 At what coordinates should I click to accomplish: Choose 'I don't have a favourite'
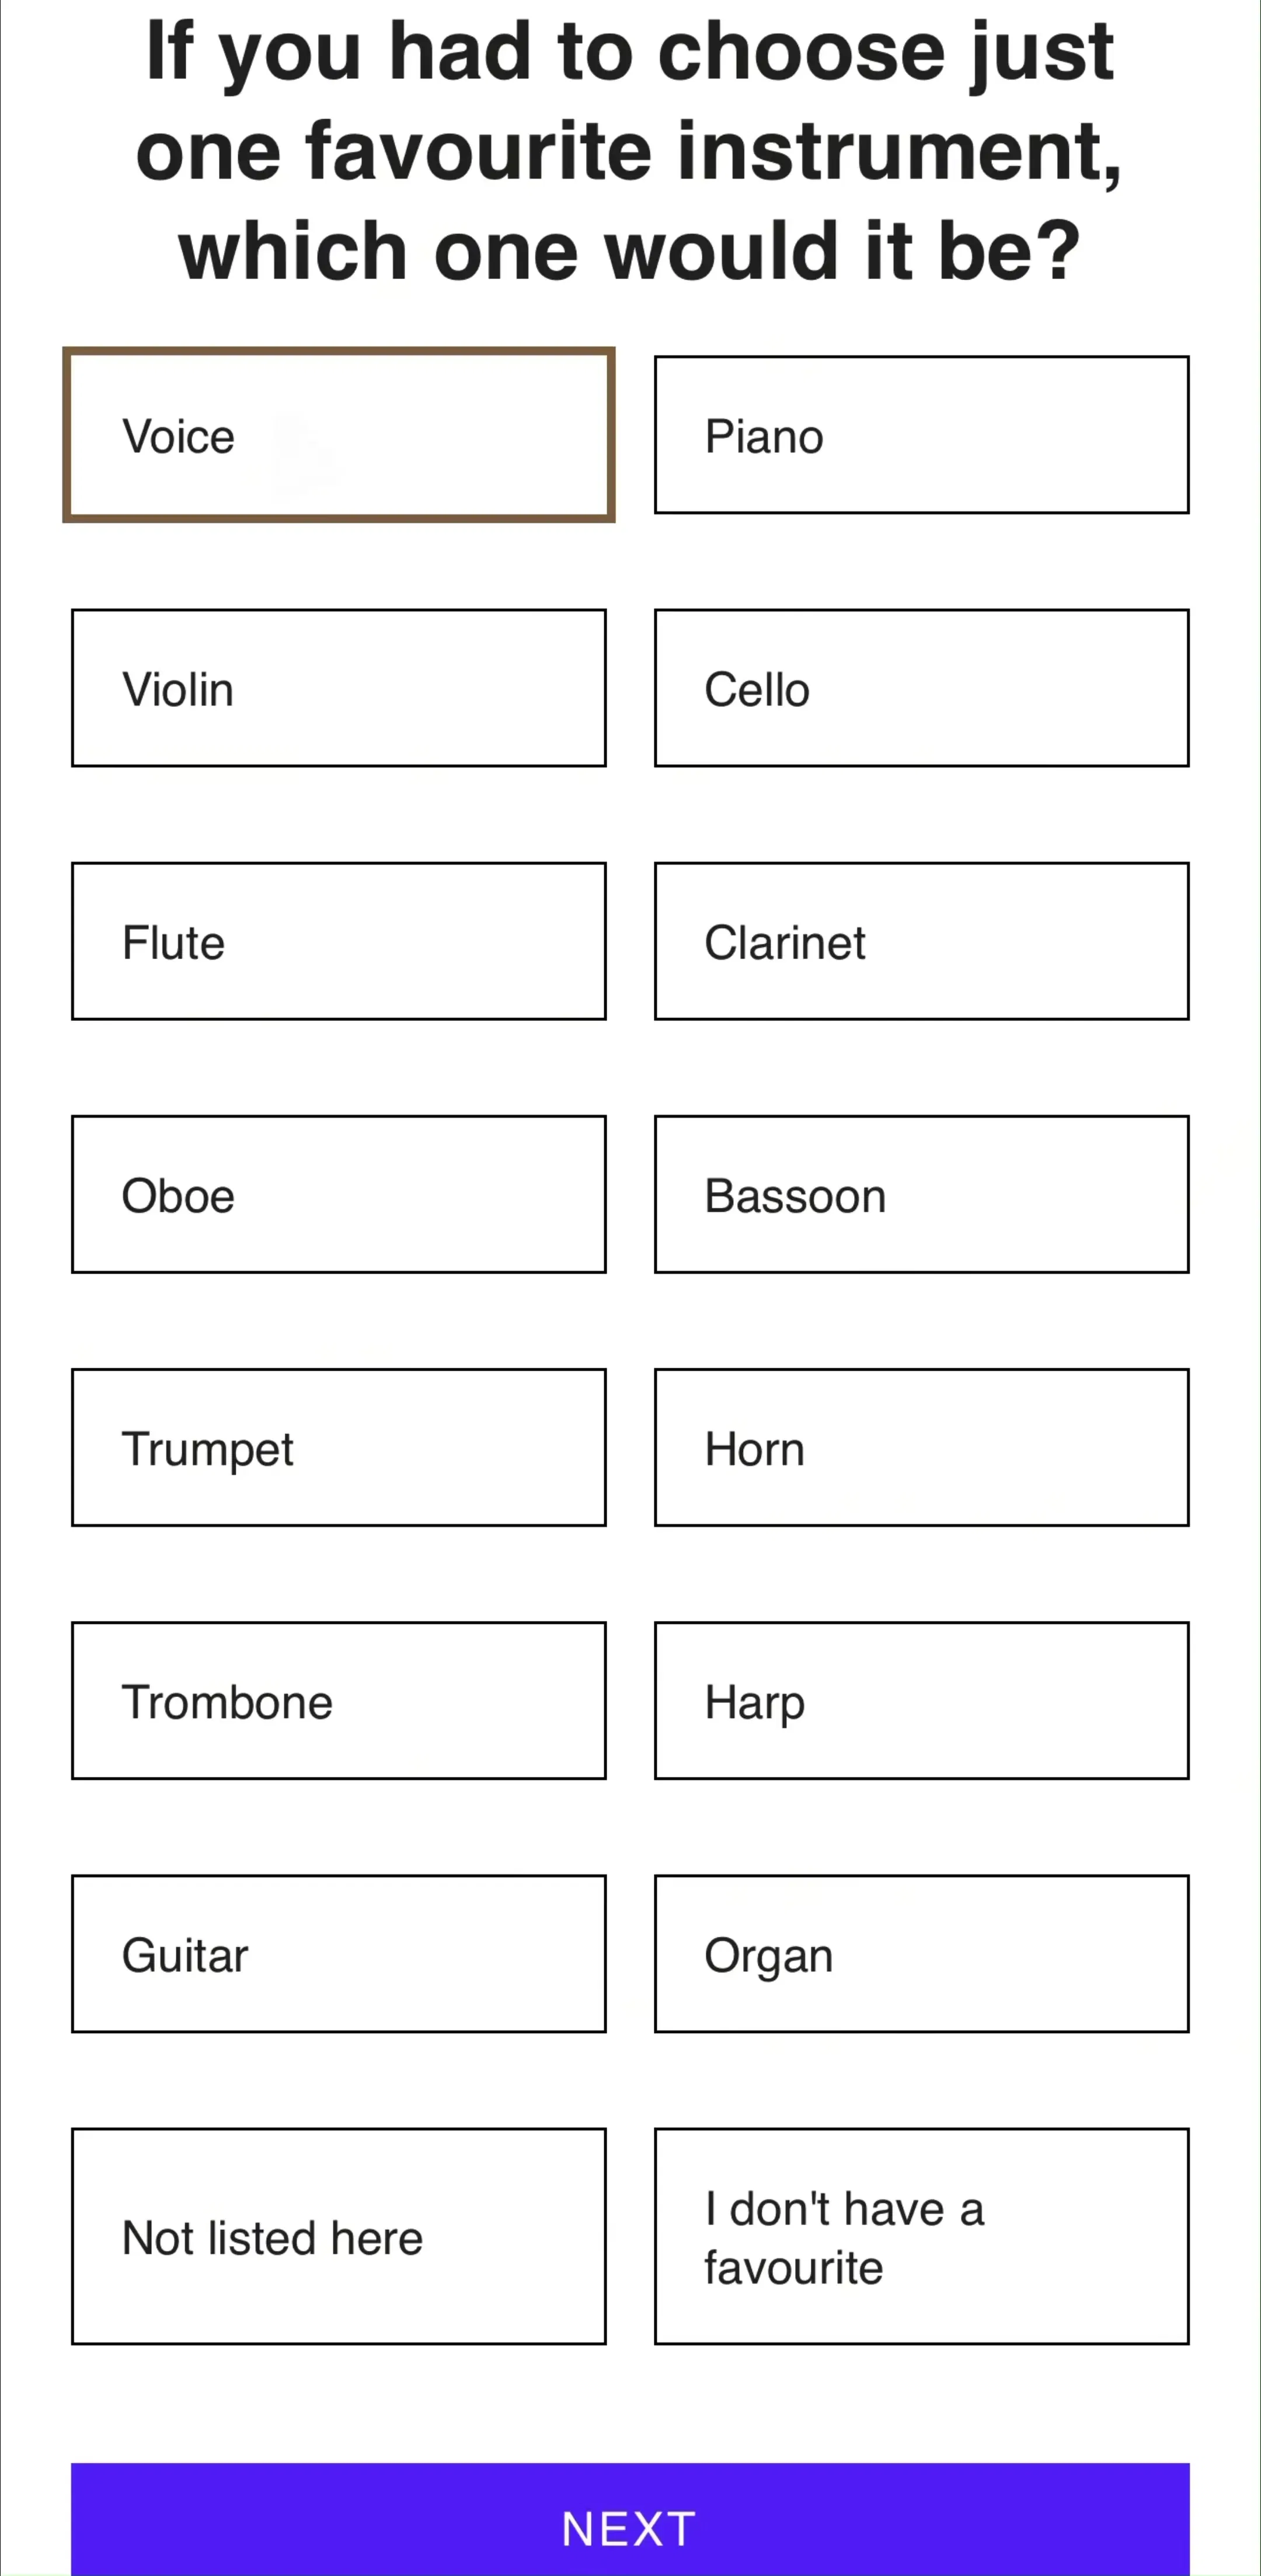tap(921, 2236)
